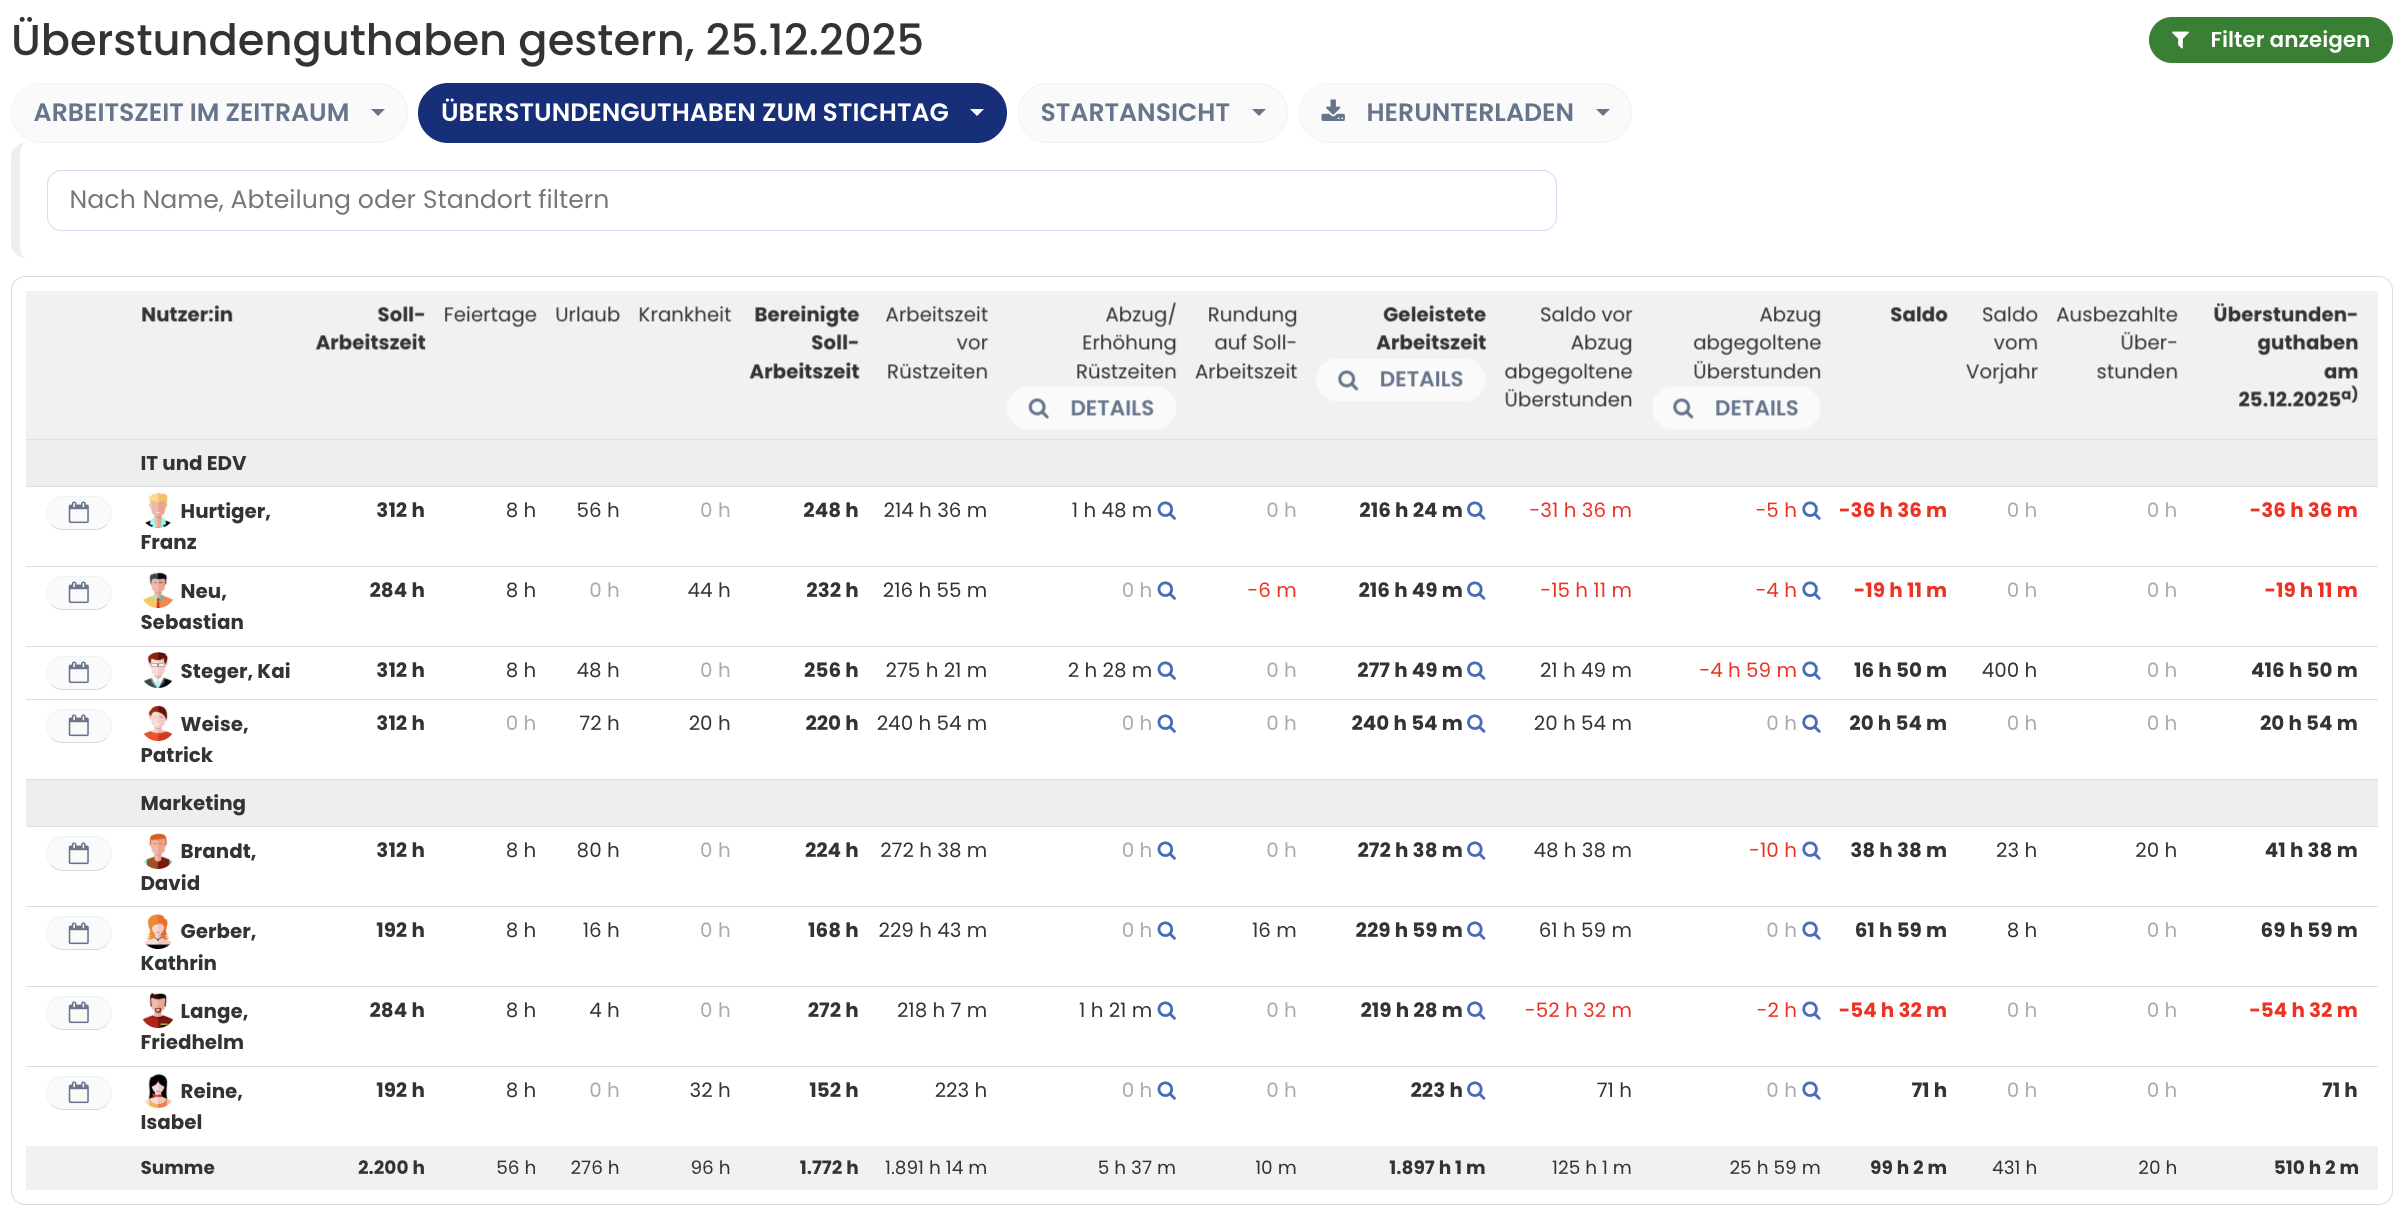Open calendar for Neu, Sebastian row
2400x1210 pixels.
(x=79, y=593)
